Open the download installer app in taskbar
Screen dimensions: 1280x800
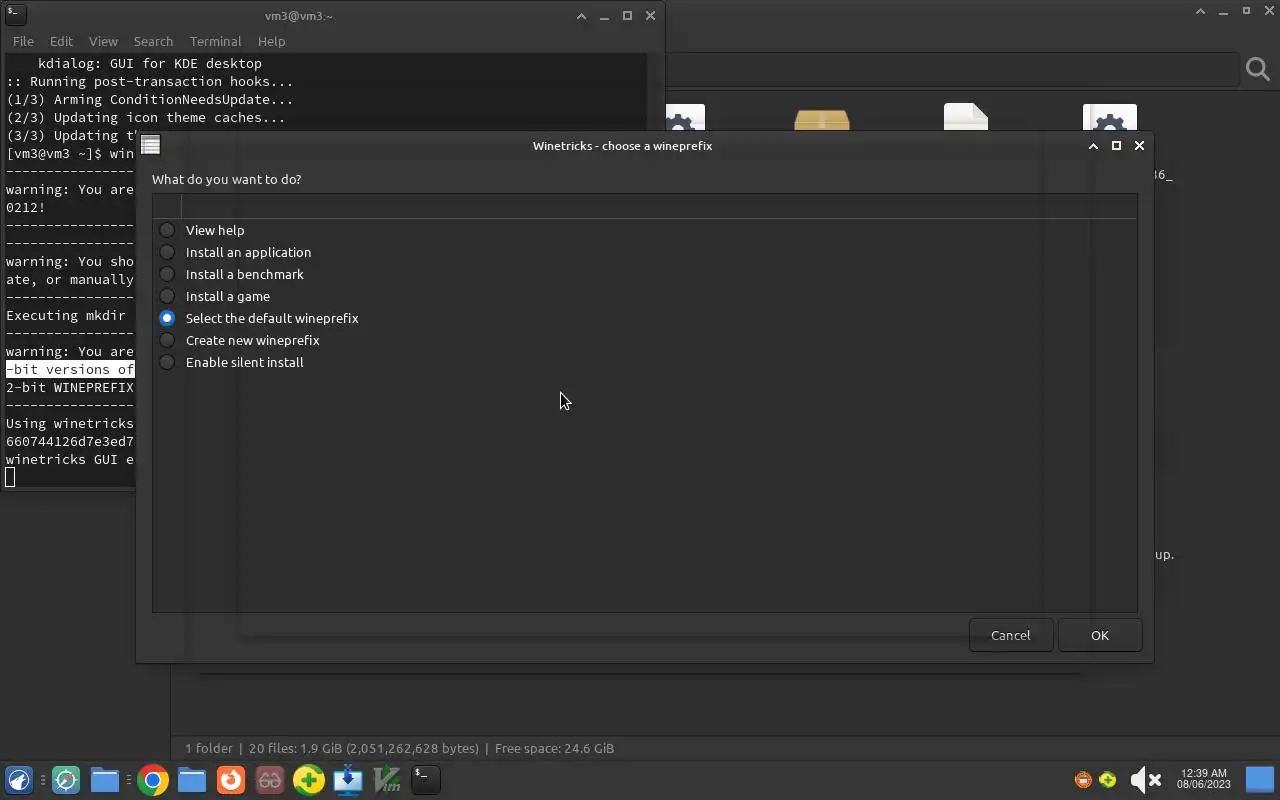coord(348,780)
